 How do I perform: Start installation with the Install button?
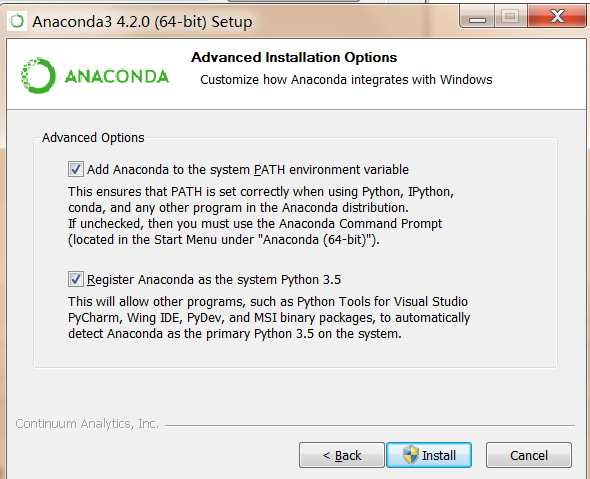(429, 455)
